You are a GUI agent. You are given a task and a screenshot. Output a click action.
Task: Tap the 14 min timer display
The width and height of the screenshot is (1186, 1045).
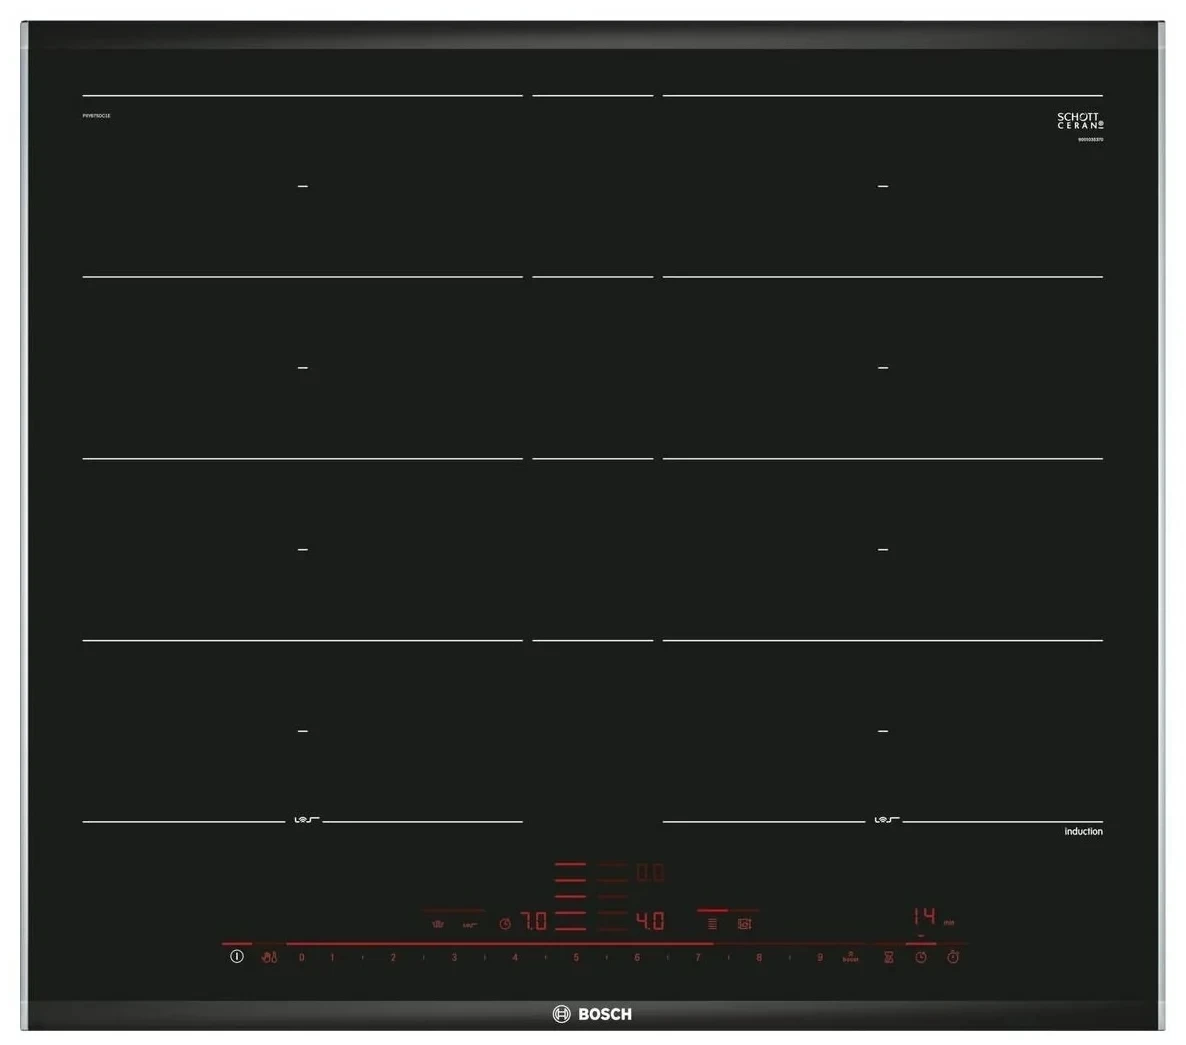[925, 917]
